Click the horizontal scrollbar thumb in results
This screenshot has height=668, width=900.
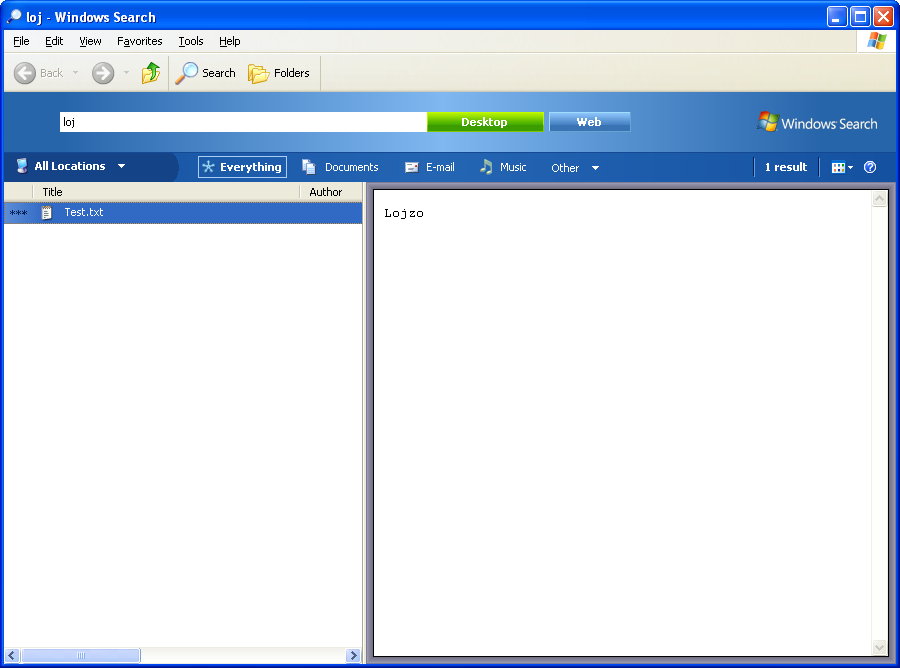80,655
